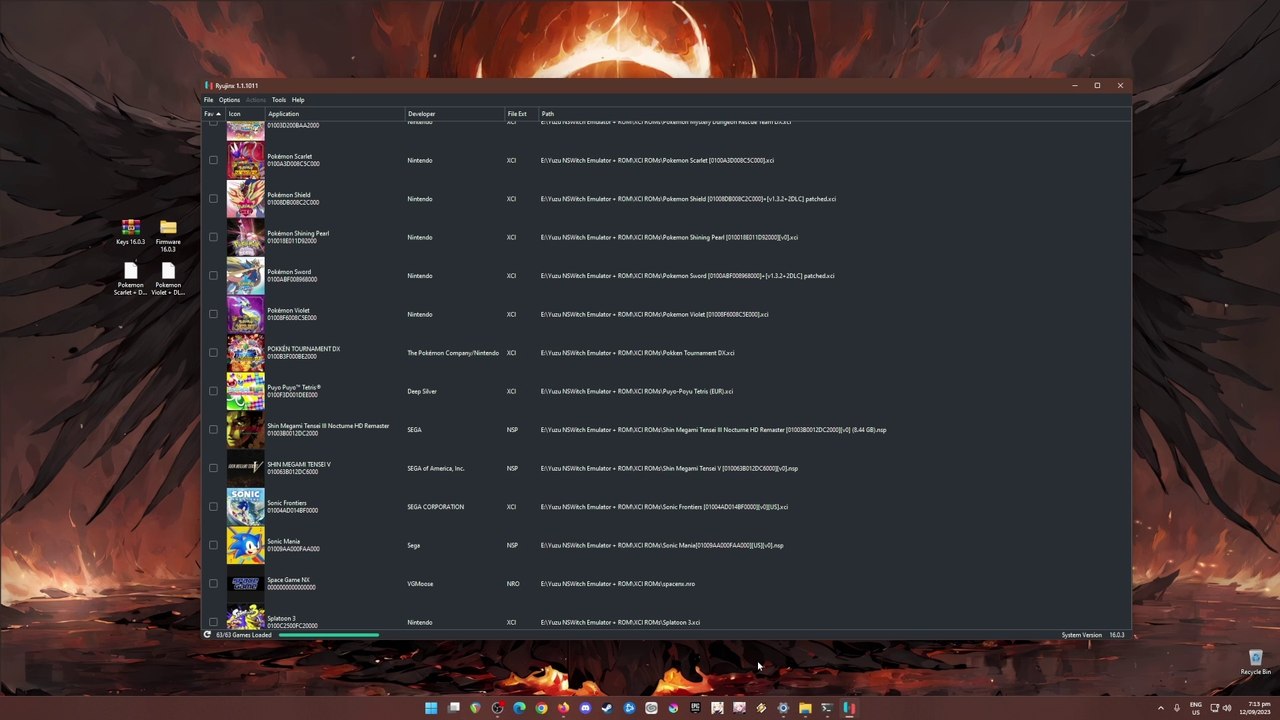Select the Space Game NX icon
Image resolution: width=1280 pixels, height=720 pixels.
point(245,584)
